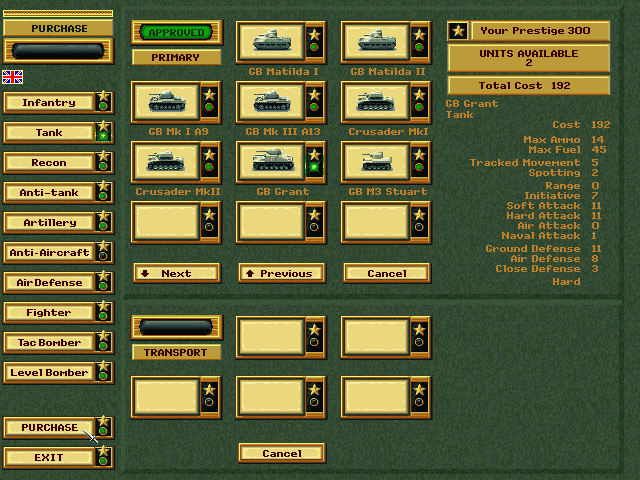Image resolution: width=640 pixels, height=480 pixels.
Task: Open the Artillery unit category
Action: (49, 223)
